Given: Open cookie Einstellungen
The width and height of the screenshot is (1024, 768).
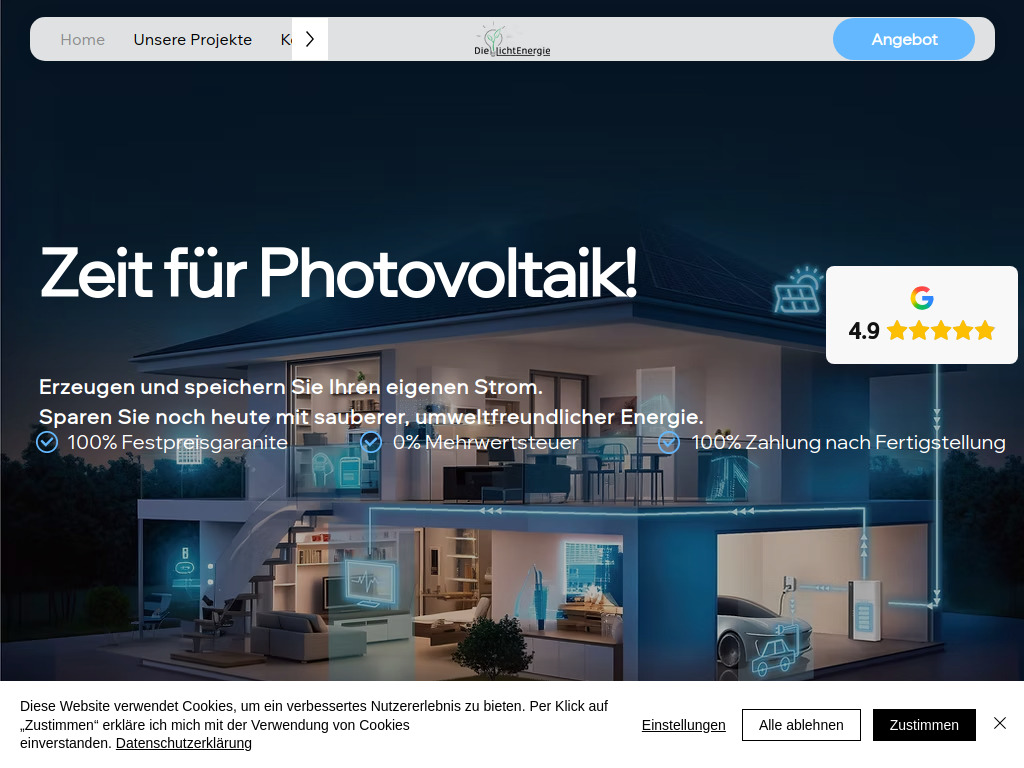Looking at the screenshot, I should [684, 725].
